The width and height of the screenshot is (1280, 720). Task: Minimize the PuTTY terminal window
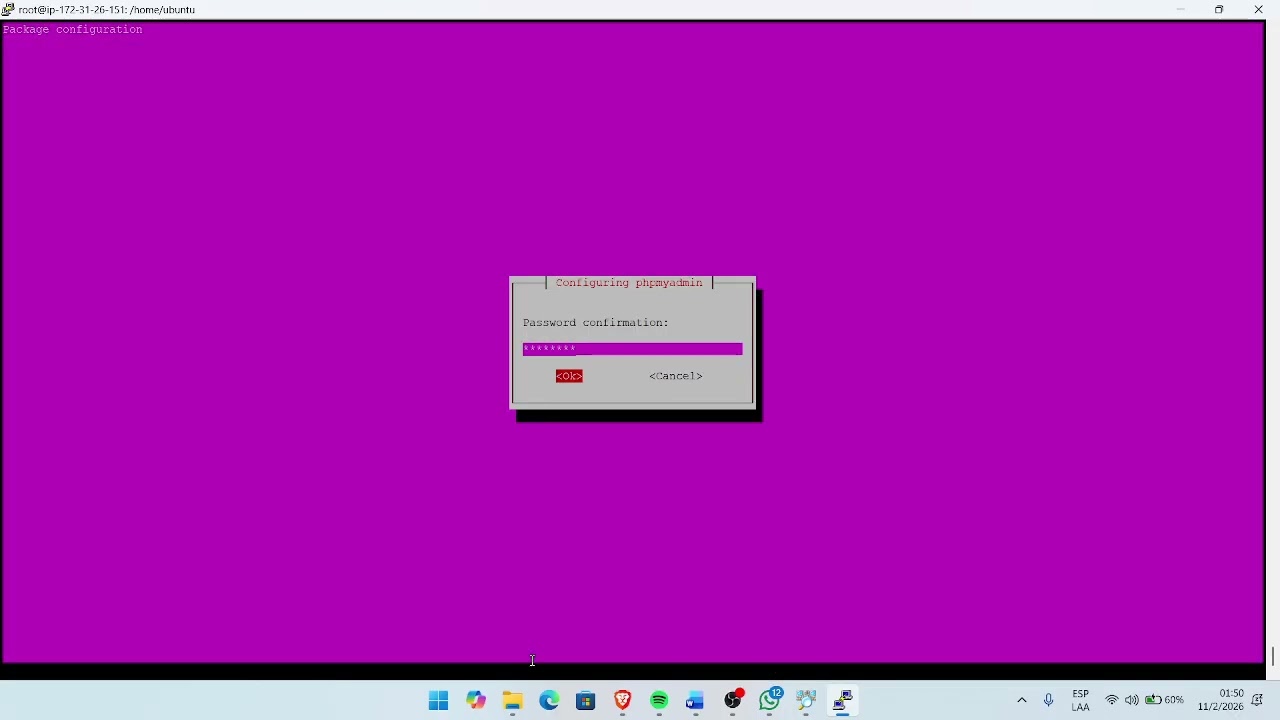point(1180,9)
